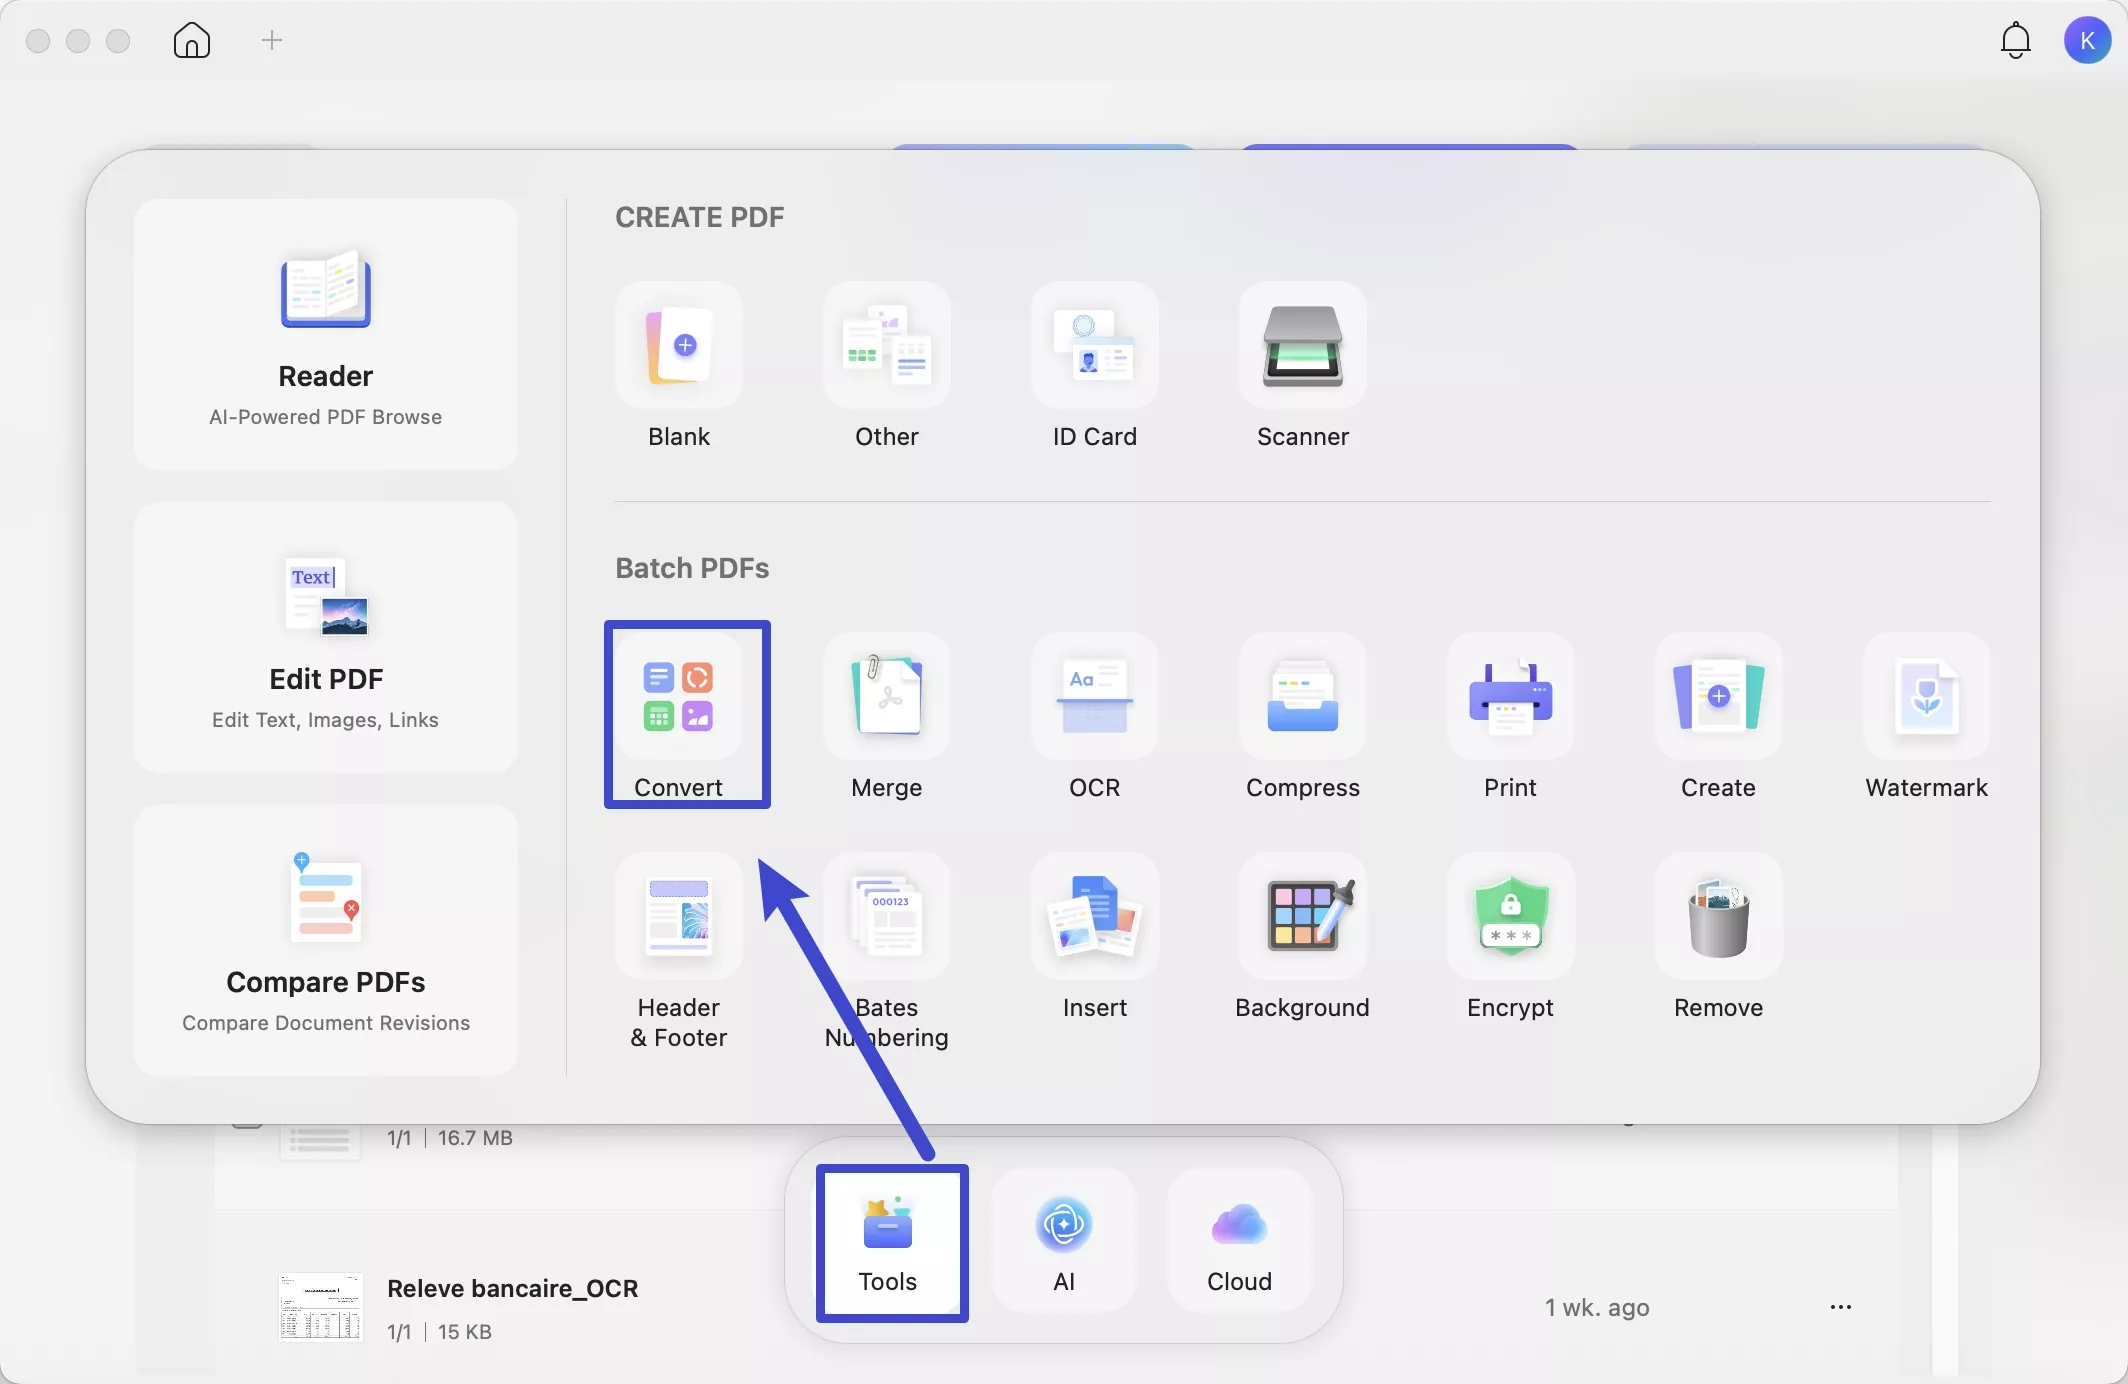The image size is (2128, 1384).
Task: Open more options for Releve bancaire_OCR
Action: [1840, 1307]
